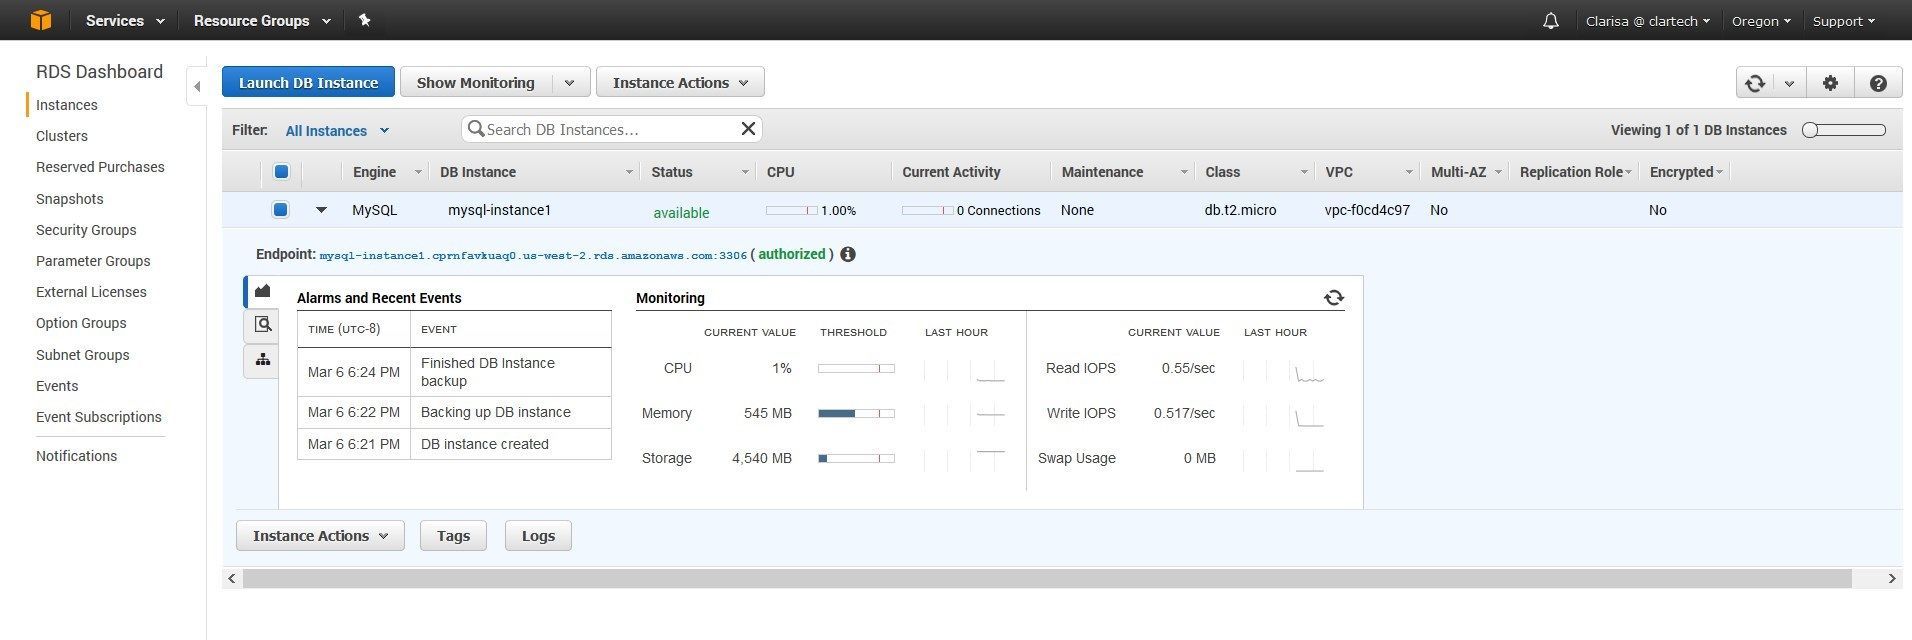Open the notifications bell
The width and height of the screenshot is (1912, 640).
click(x=1550, y=21)
